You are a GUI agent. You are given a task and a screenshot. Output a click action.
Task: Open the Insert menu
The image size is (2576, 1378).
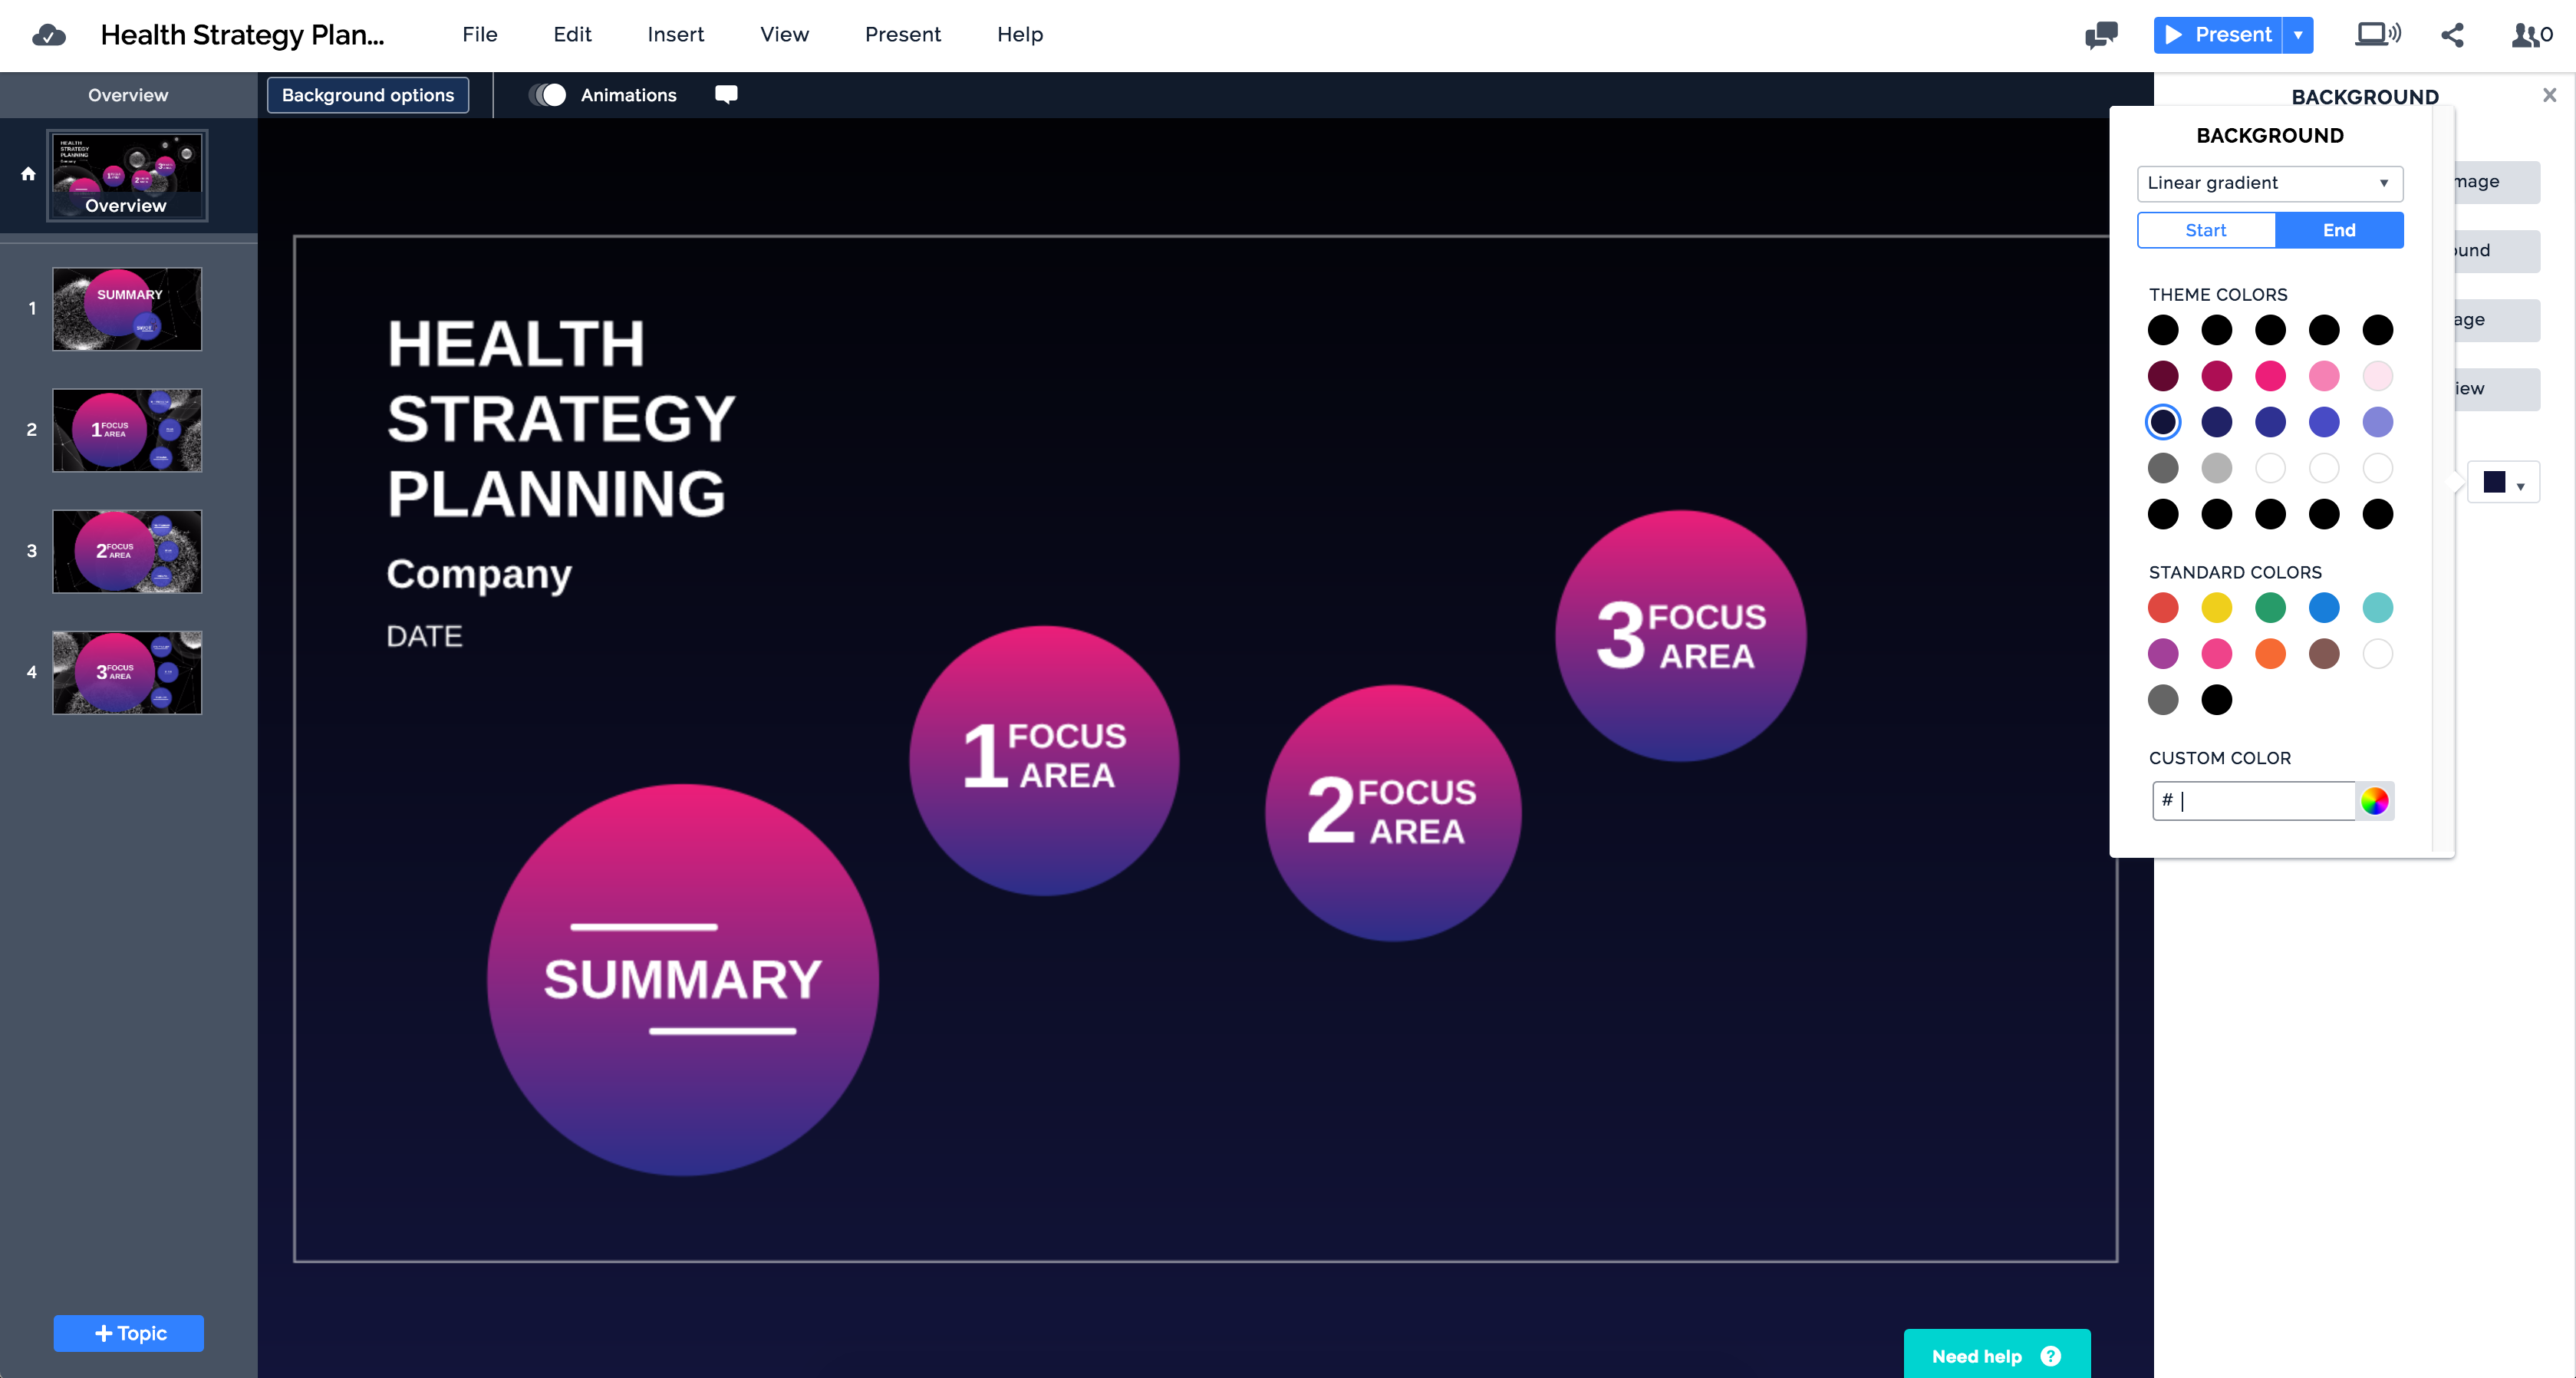tap(675, 35)
